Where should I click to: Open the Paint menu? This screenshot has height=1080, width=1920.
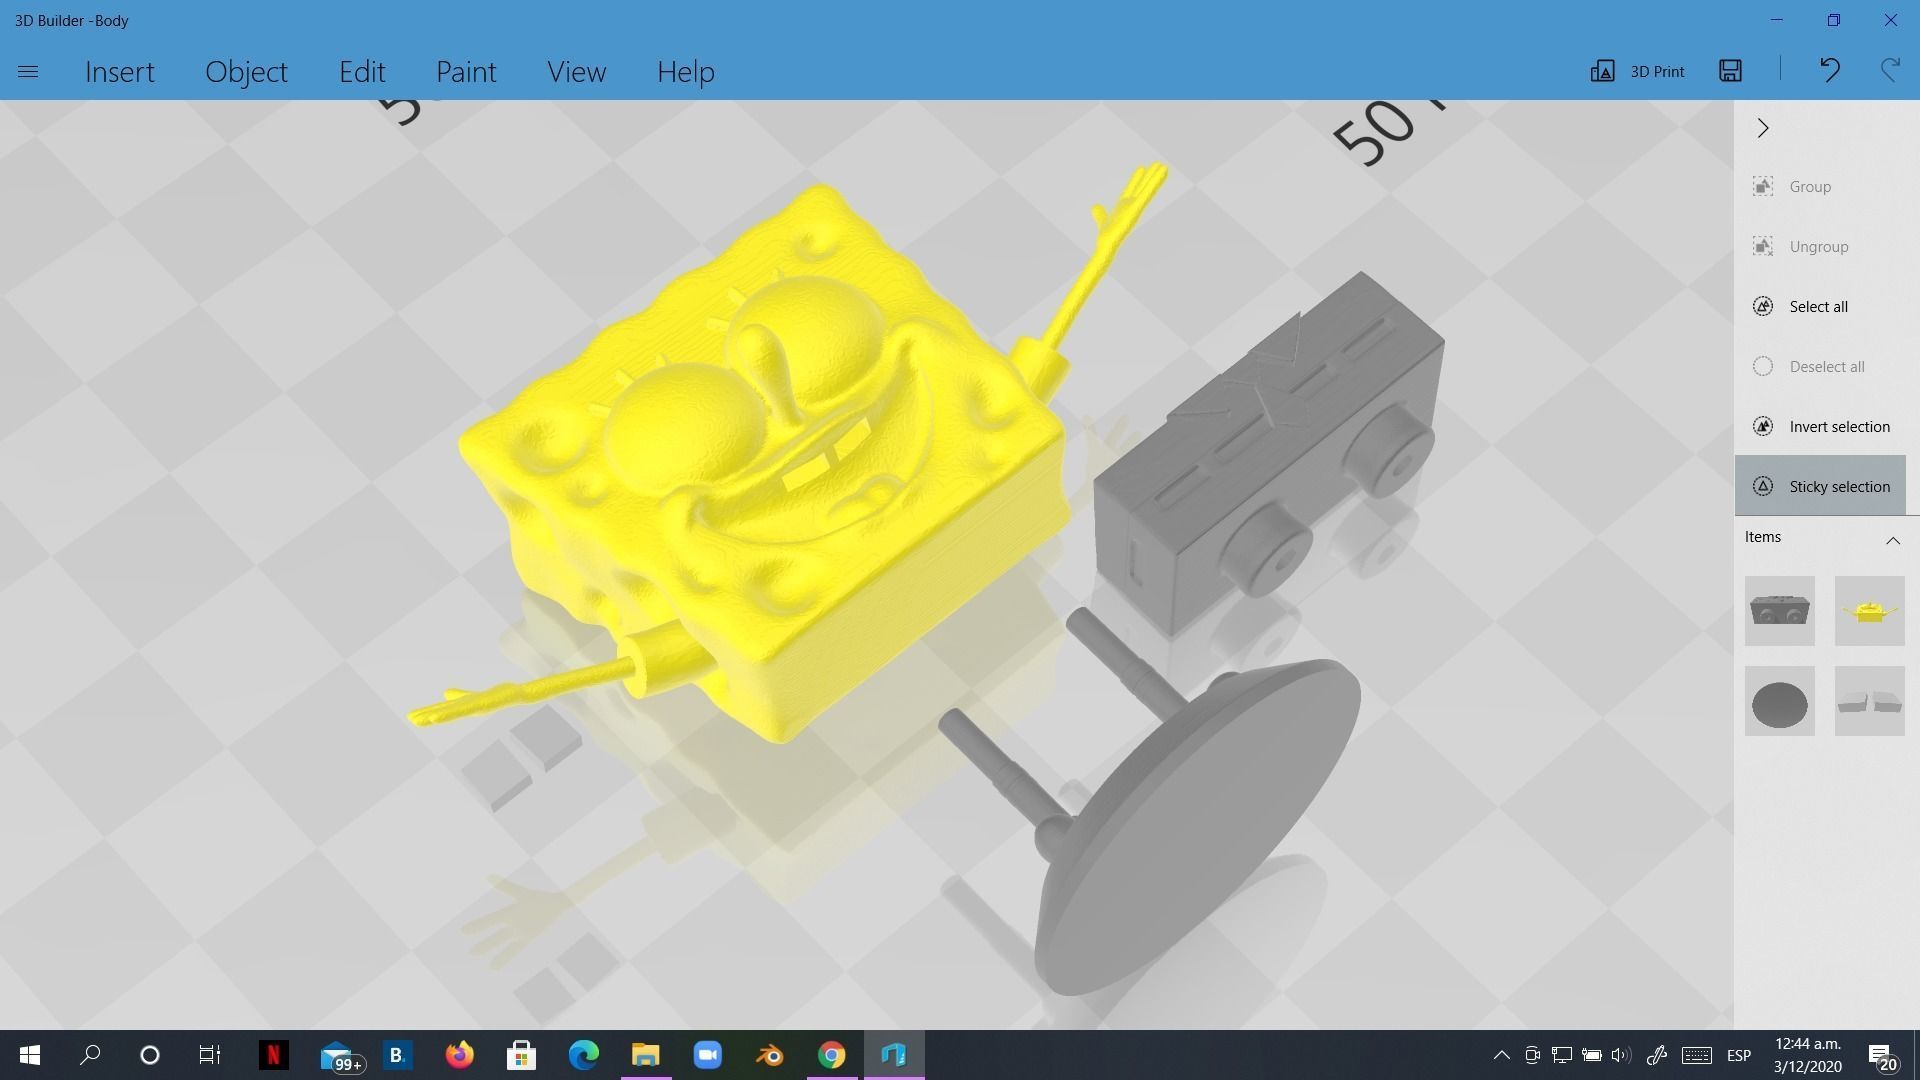[x=465, y=72]
